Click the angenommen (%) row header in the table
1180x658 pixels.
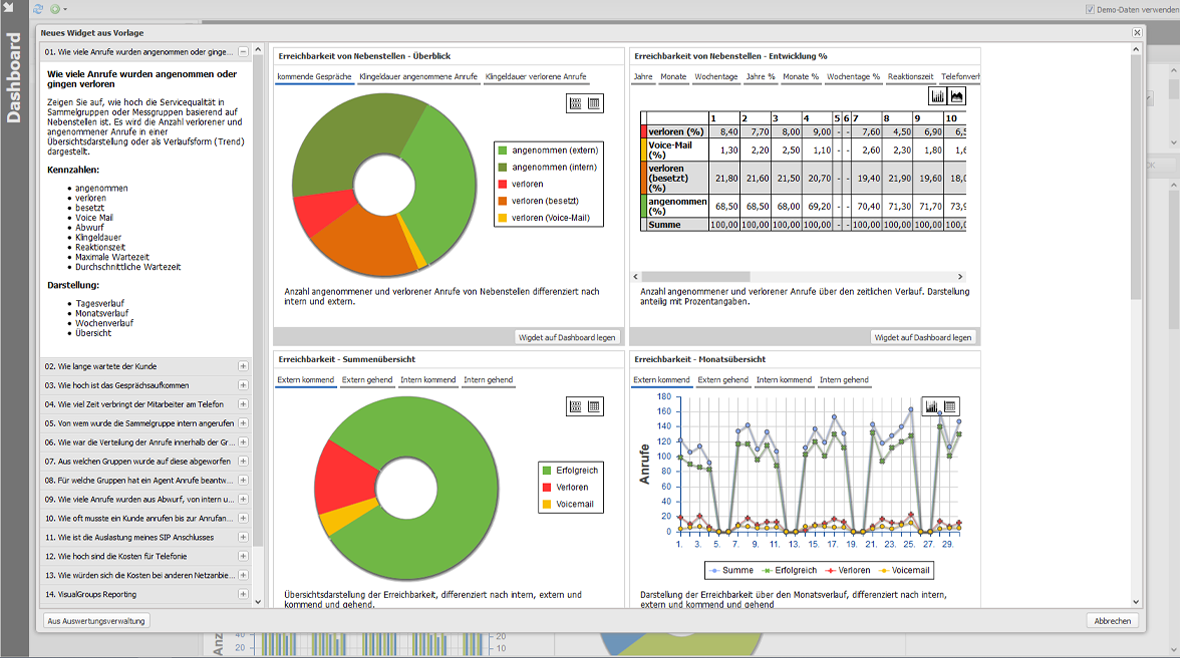point(677,206)
